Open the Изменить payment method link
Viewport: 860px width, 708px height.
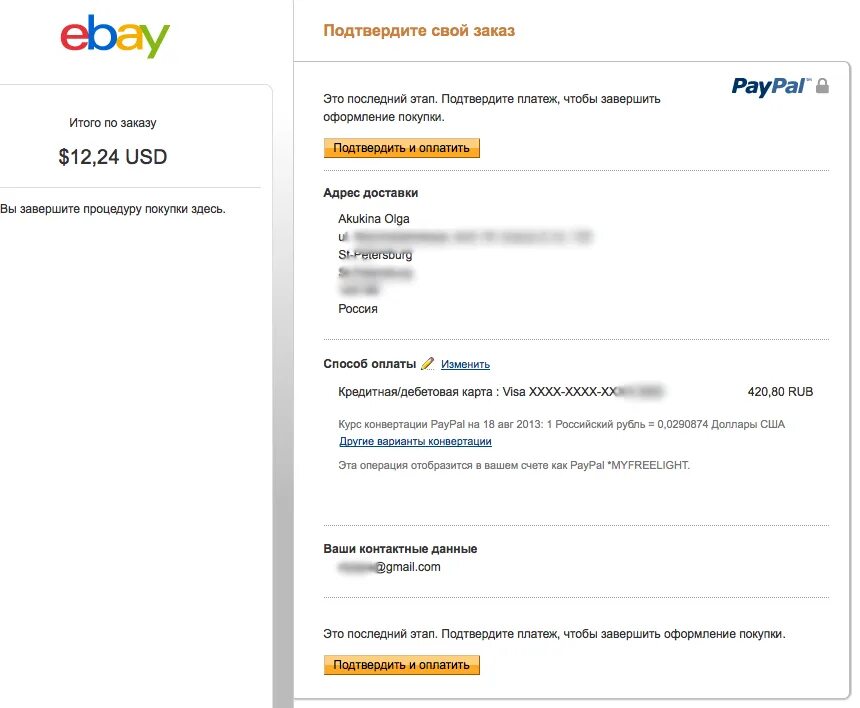tap(465, 365)
